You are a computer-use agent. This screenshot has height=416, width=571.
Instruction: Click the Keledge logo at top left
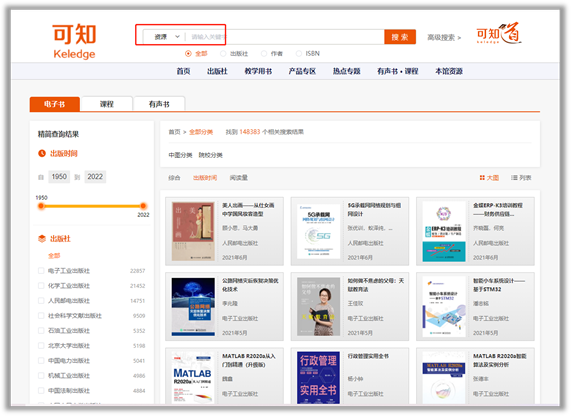(74, 41)
